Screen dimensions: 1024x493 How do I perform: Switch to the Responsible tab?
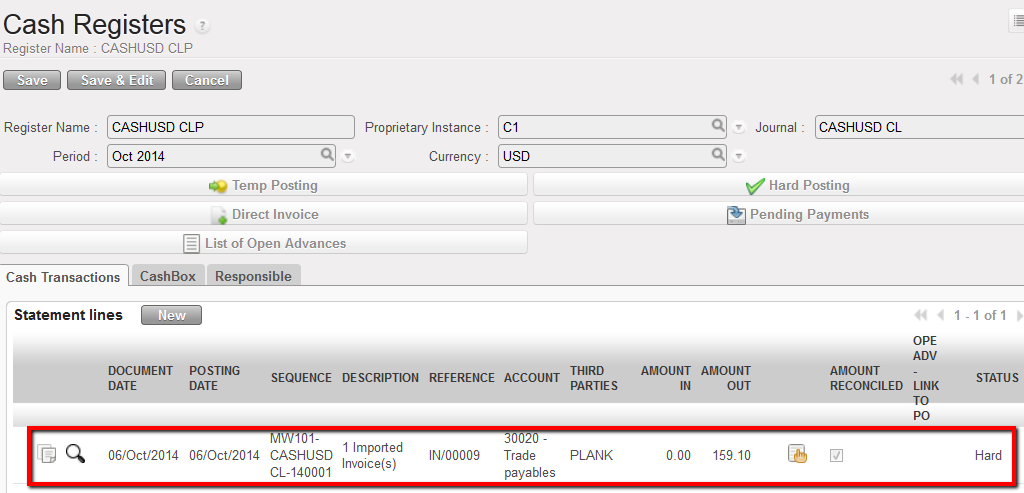pyautogui.click(x=254, y=276)
